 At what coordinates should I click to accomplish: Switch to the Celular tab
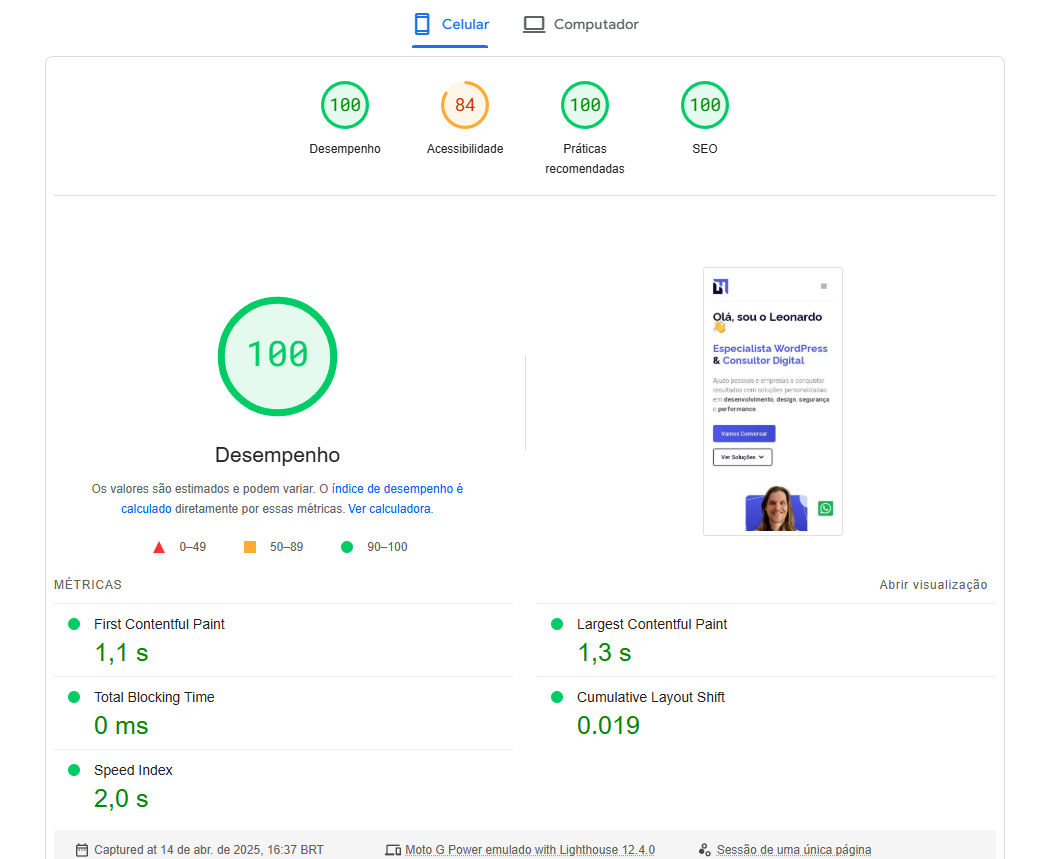[x=451, y=25]
